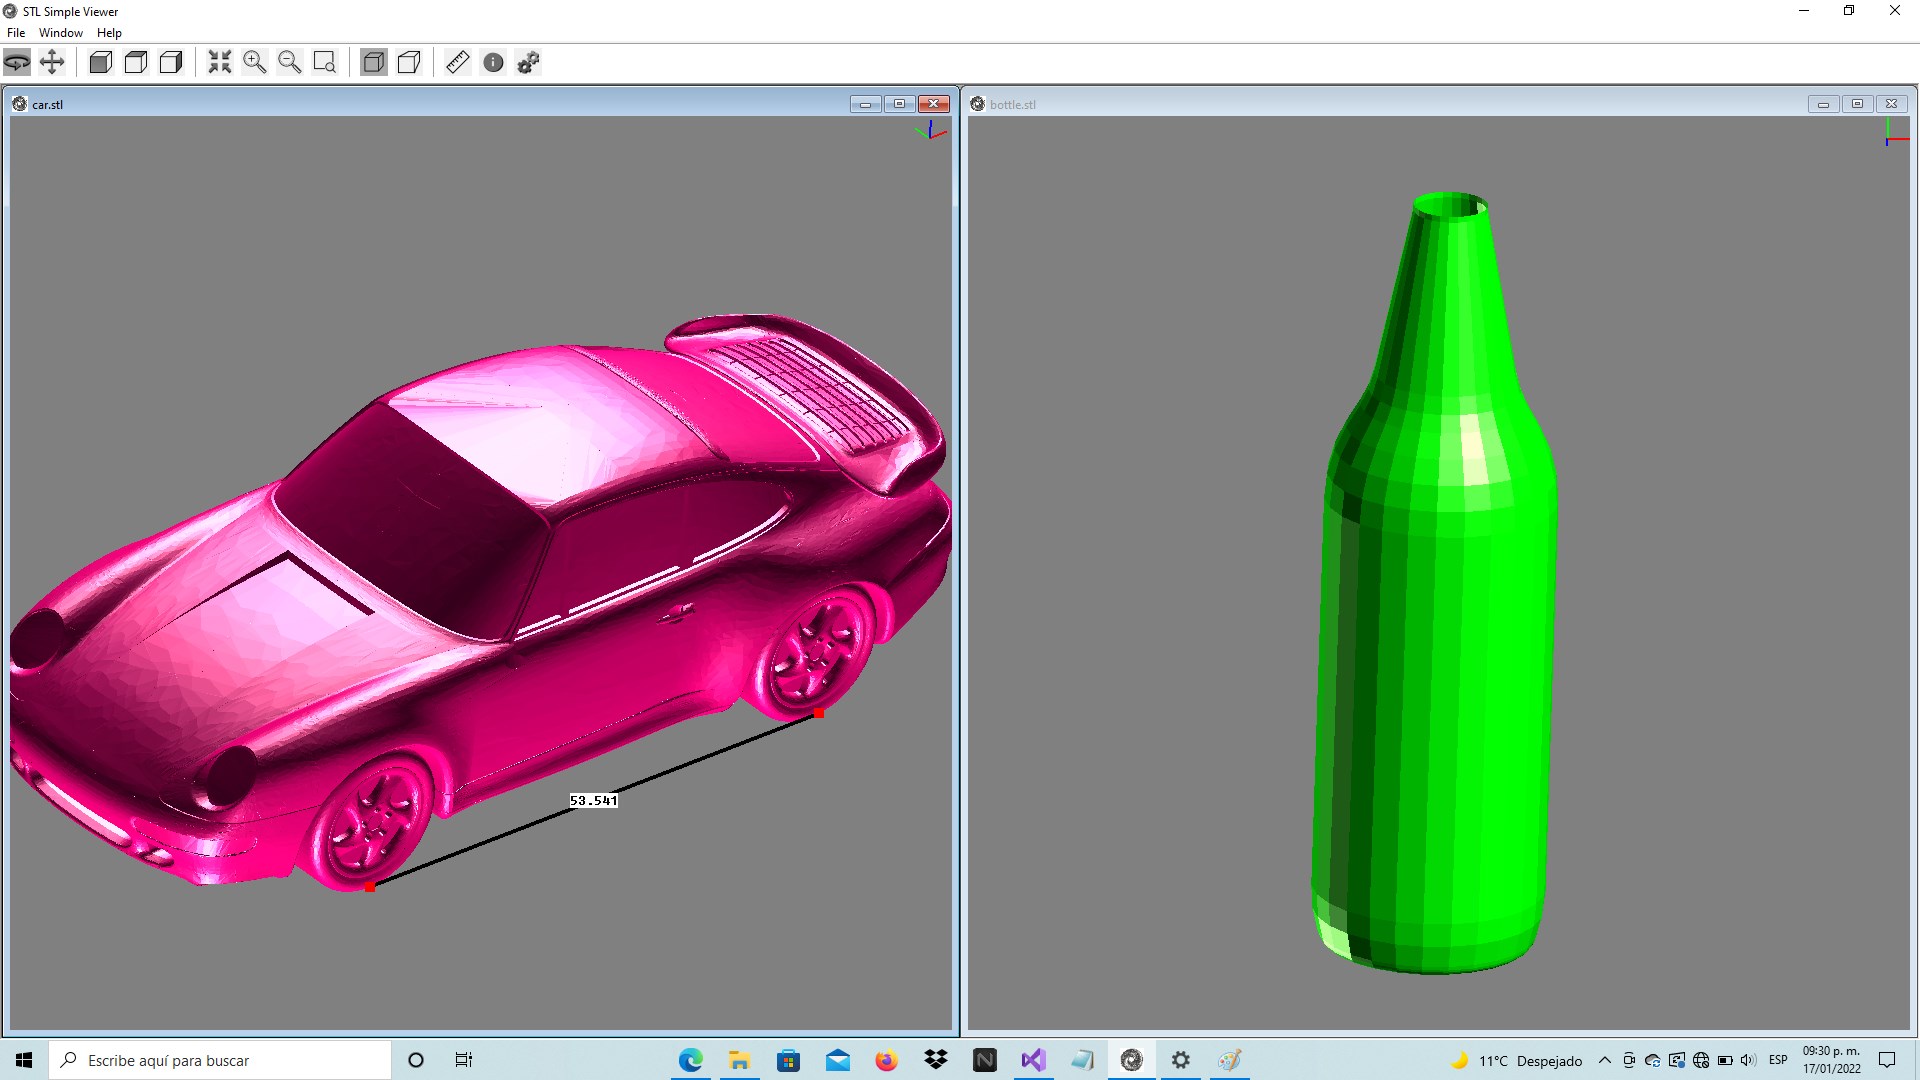This screenshot has height=1080, width=1920.
Task: Open model info dialog
Action: click(x=493, y=62)
